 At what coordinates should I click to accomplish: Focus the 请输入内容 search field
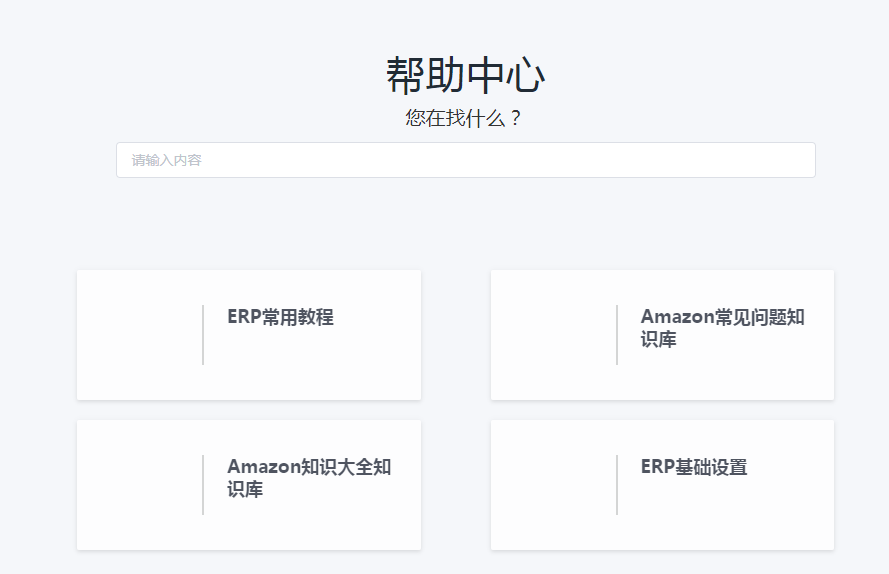coord(465,160)
